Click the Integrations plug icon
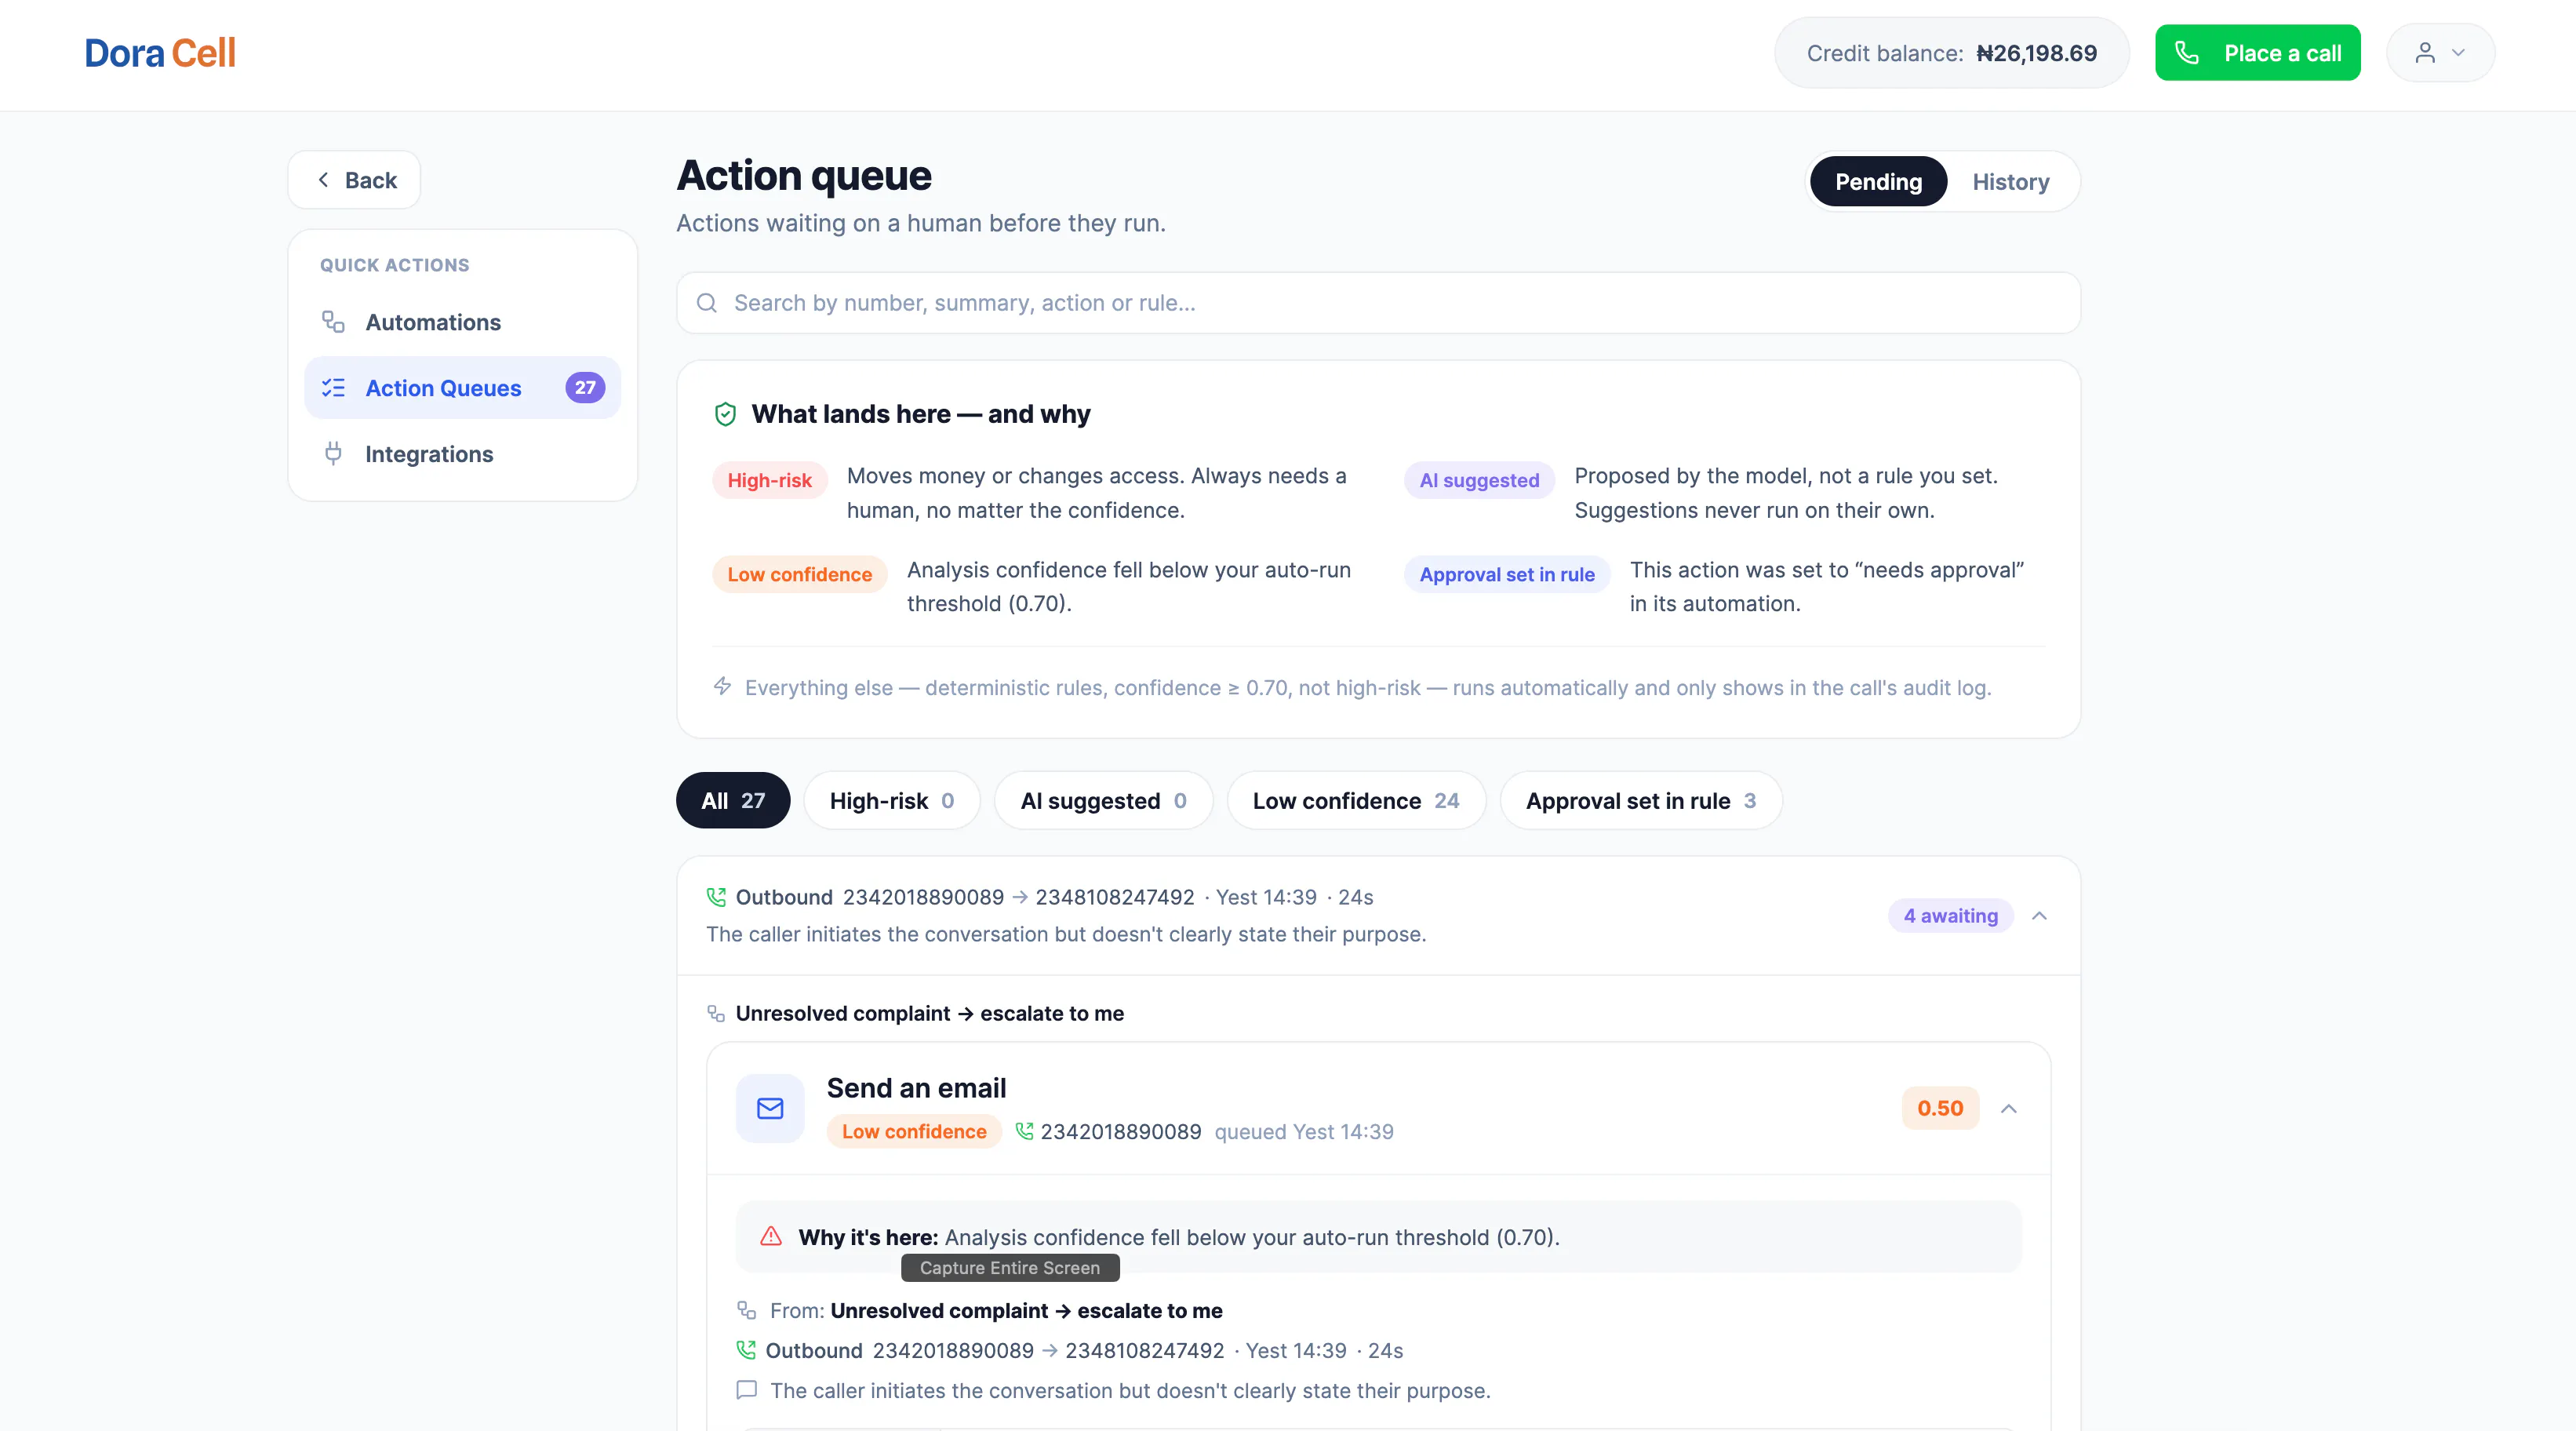 (333, 454)
